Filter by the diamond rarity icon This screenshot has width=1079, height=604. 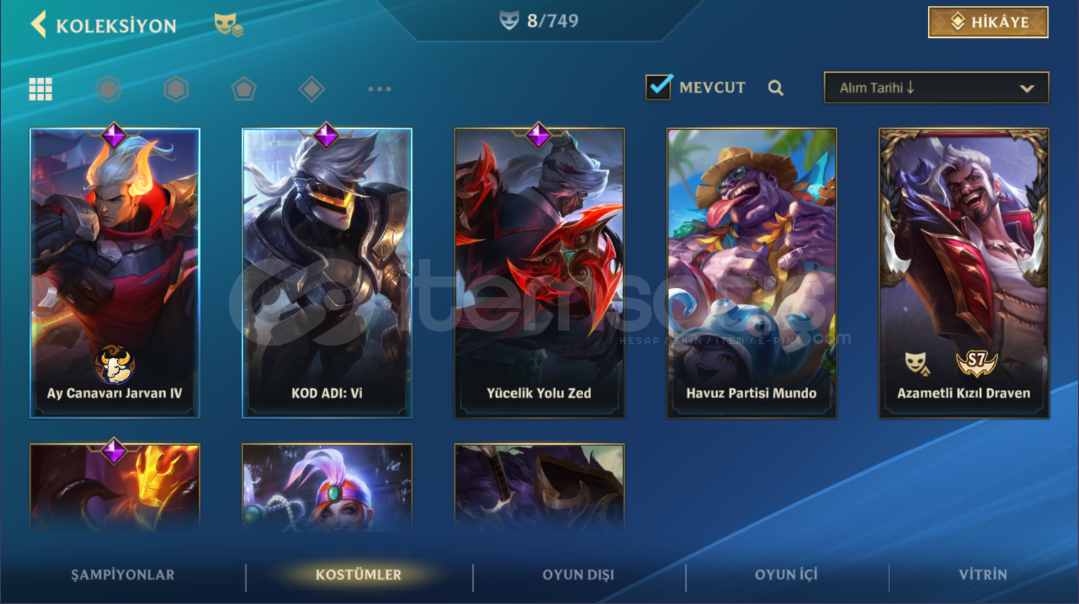click(312, 89)
